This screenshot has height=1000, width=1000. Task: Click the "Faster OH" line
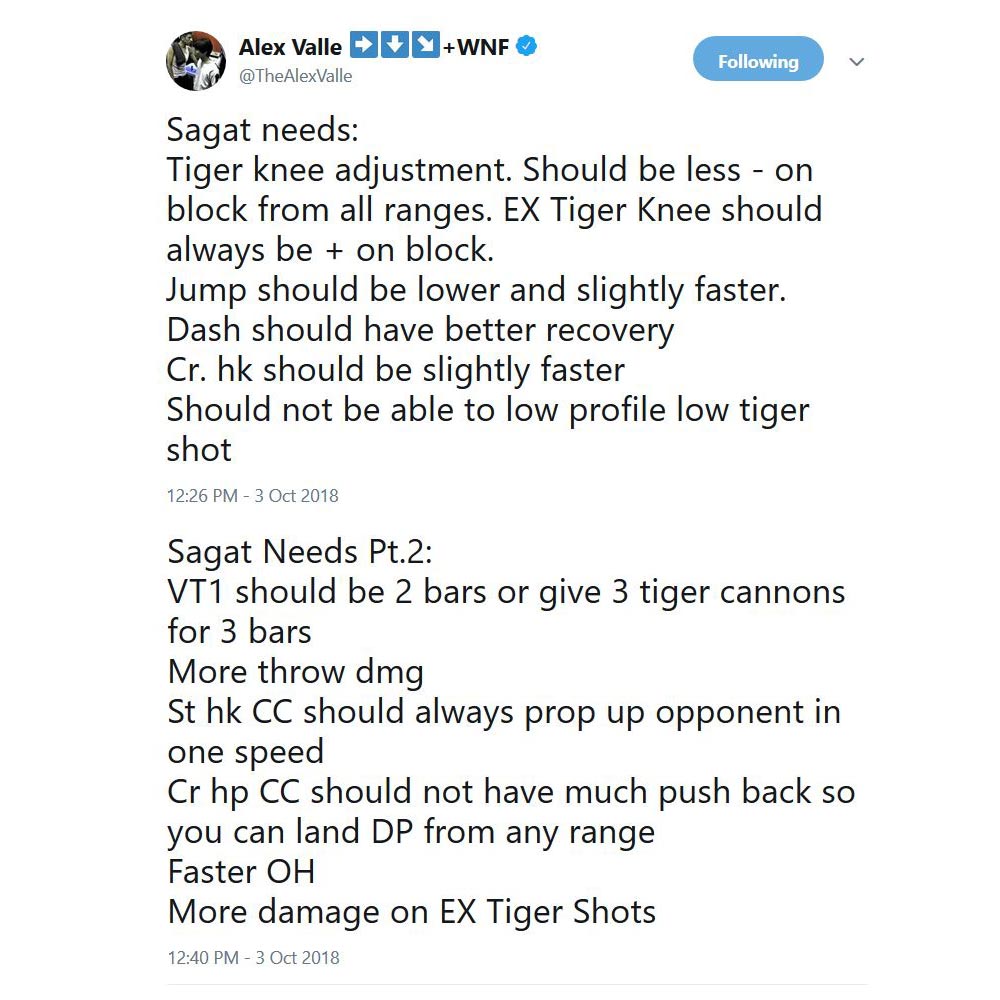(x=241, y=872)
